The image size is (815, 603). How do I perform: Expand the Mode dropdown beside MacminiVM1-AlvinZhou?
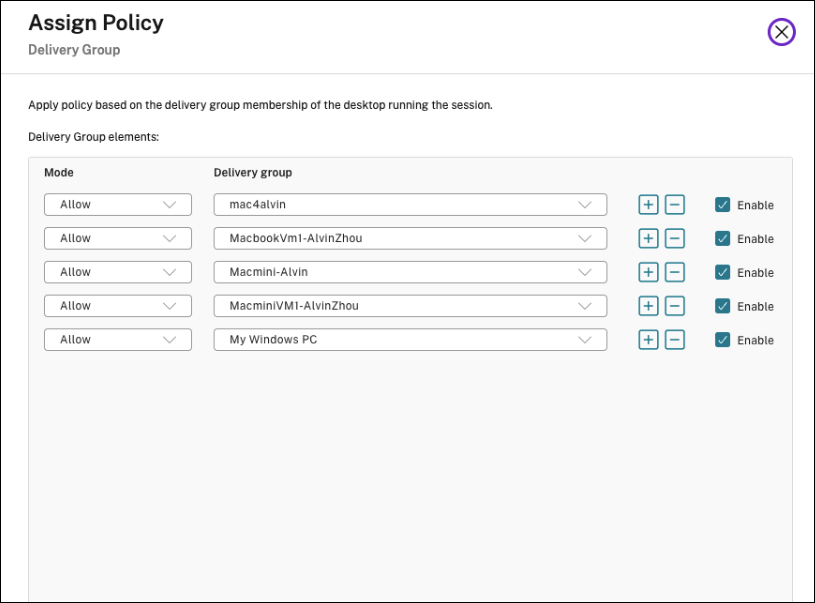[x=118, y=306]
